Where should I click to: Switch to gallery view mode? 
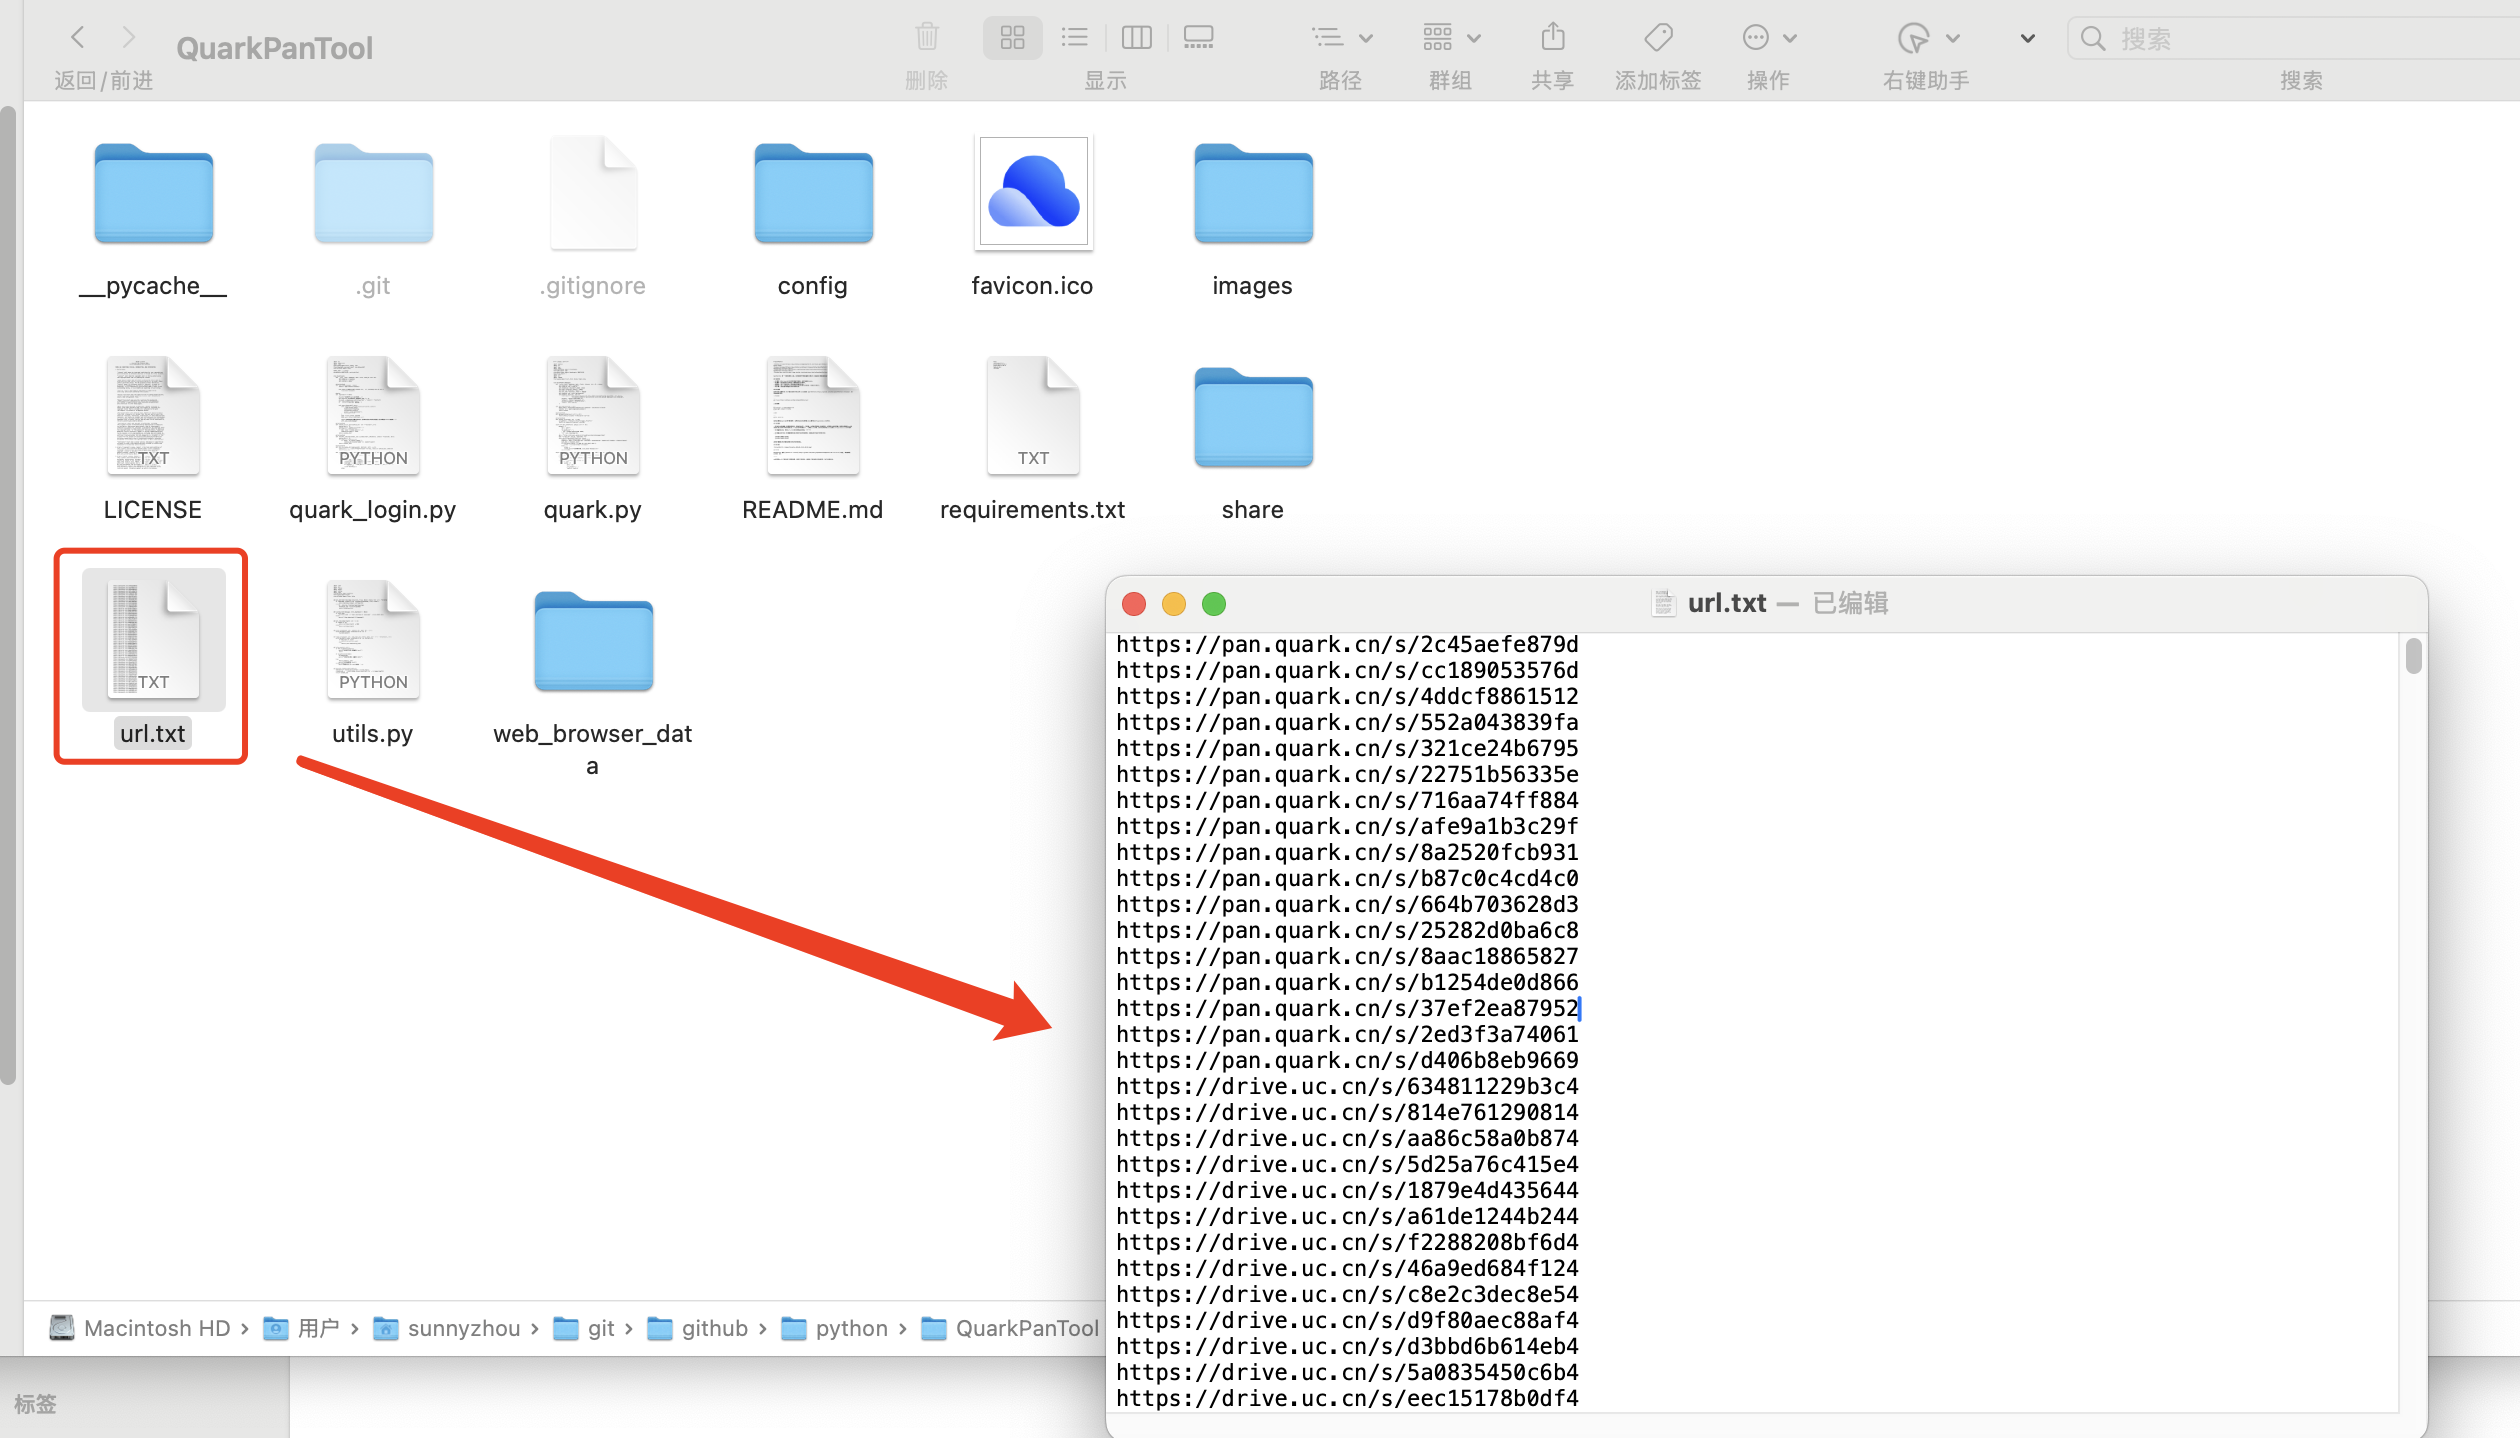point(1198,38)
